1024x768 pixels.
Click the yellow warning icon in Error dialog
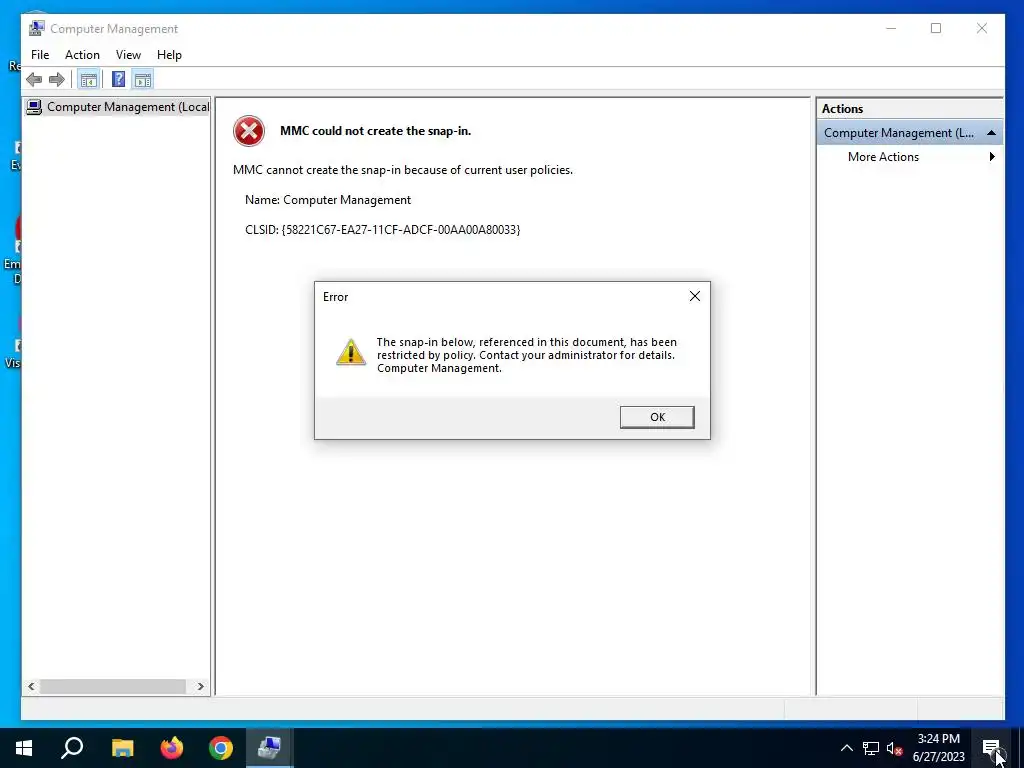click(x=351, y=353)
